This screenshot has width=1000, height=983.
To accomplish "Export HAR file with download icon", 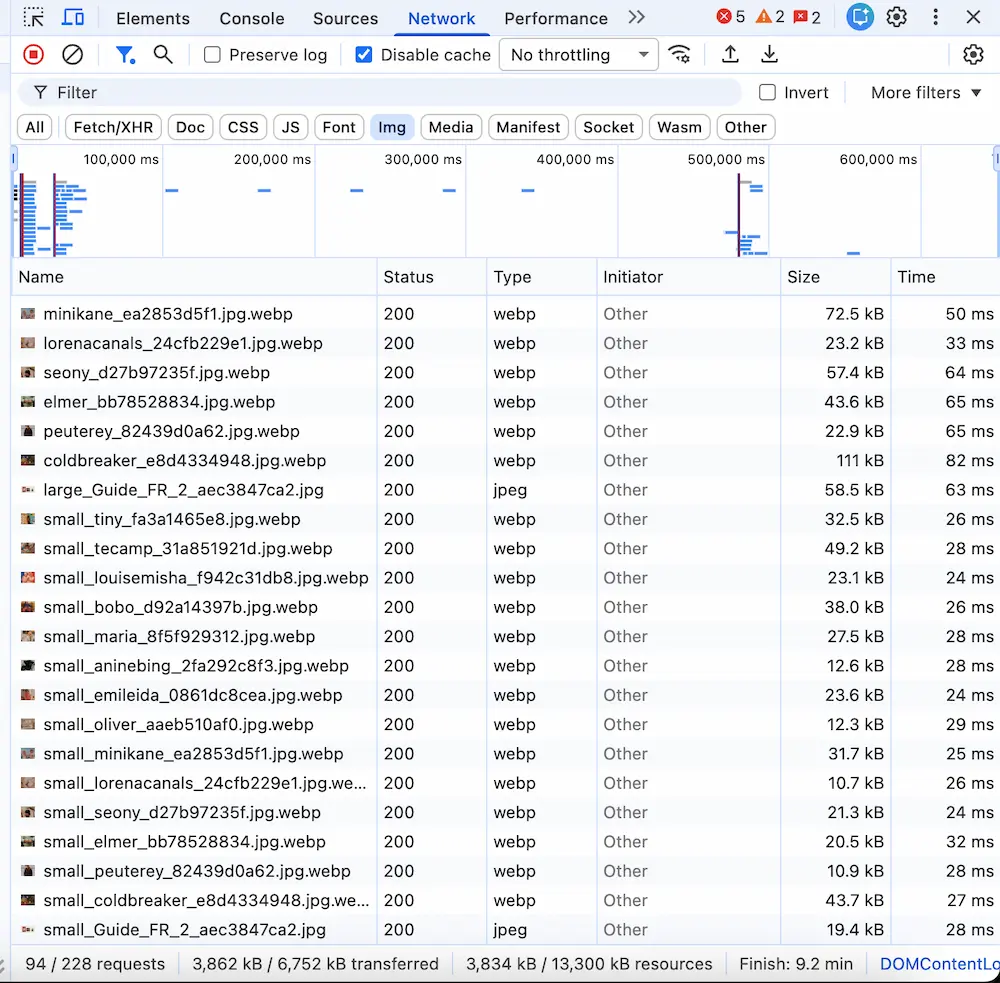I will pyautogui.click(x=769, y=55).
